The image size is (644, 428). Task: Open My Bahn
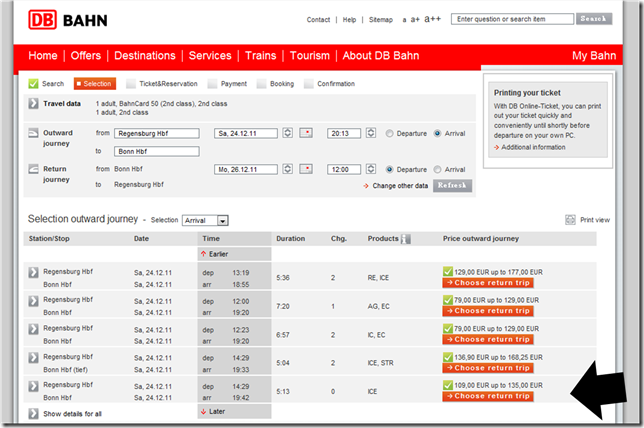(594, 55)
